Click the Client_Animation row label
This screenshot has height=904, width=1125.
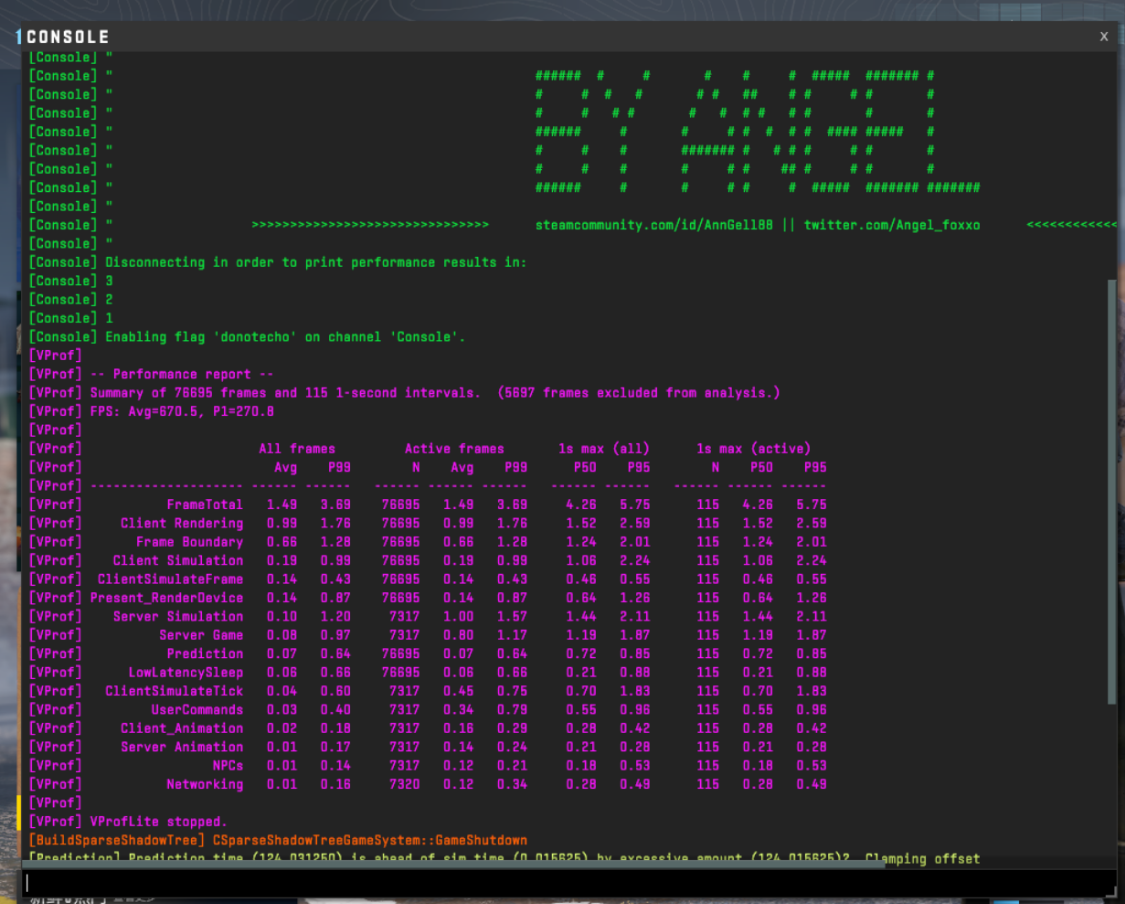(182, 729)
